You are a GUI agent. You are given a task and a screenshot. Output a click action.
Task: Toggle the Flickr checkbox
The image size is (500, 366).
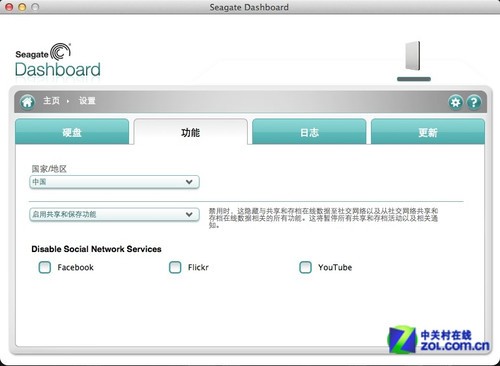[x=175, y=267]
